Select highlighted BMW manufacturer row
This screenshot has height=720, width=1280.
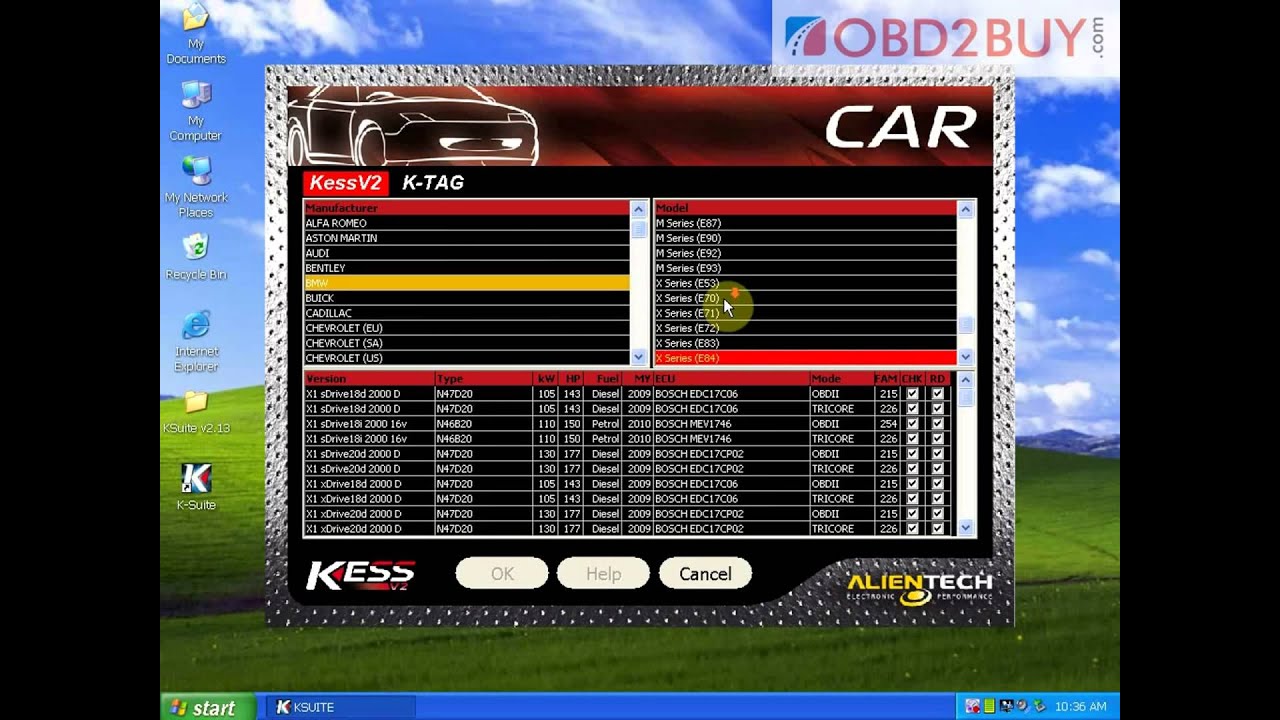click(x=467, y=283)
